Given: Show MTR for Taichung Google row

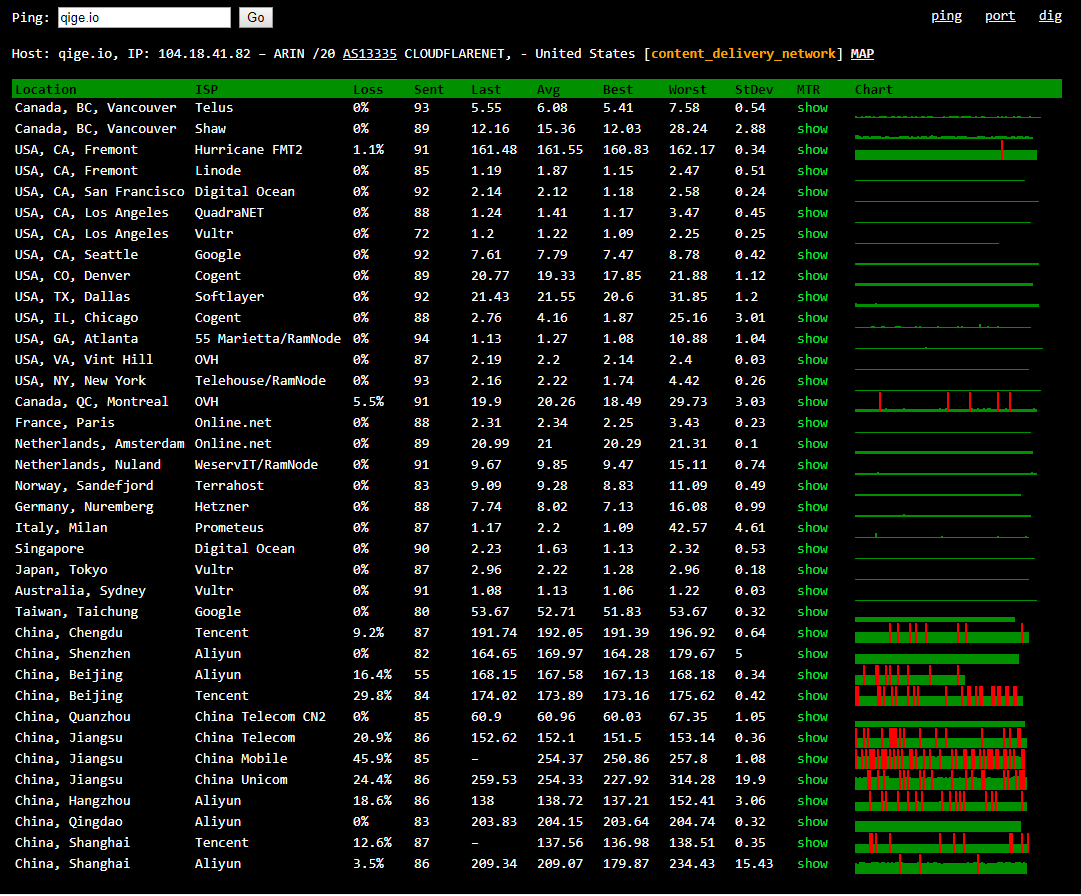Looking at the screenshot, I should [x=812, y=612].
